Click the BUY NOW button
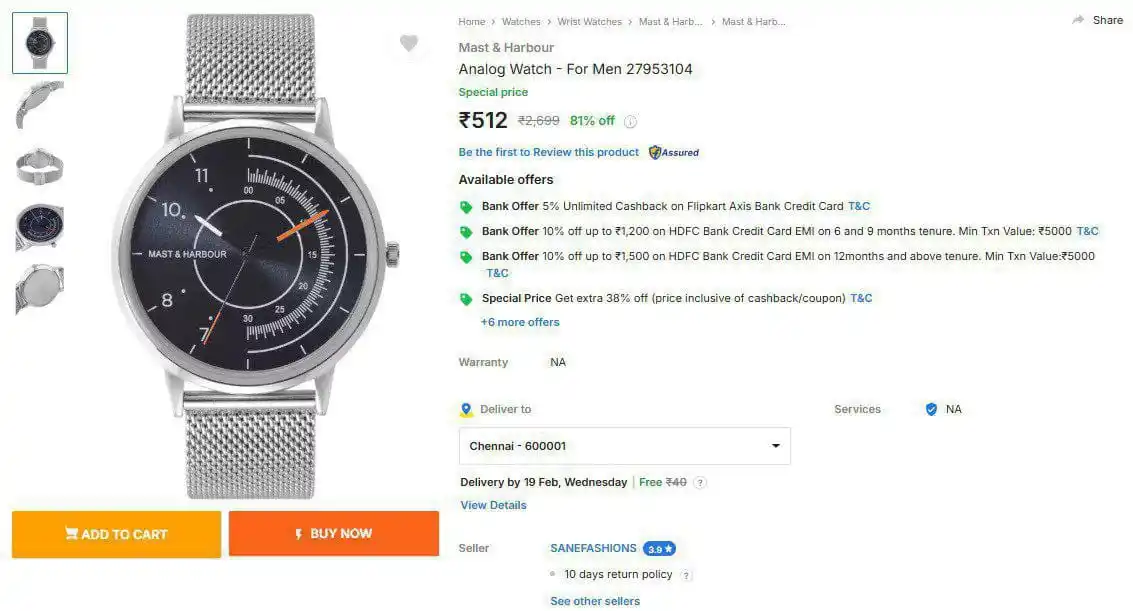The width and height of the screenshot is (1133, 611). click(x=333, y=534)
